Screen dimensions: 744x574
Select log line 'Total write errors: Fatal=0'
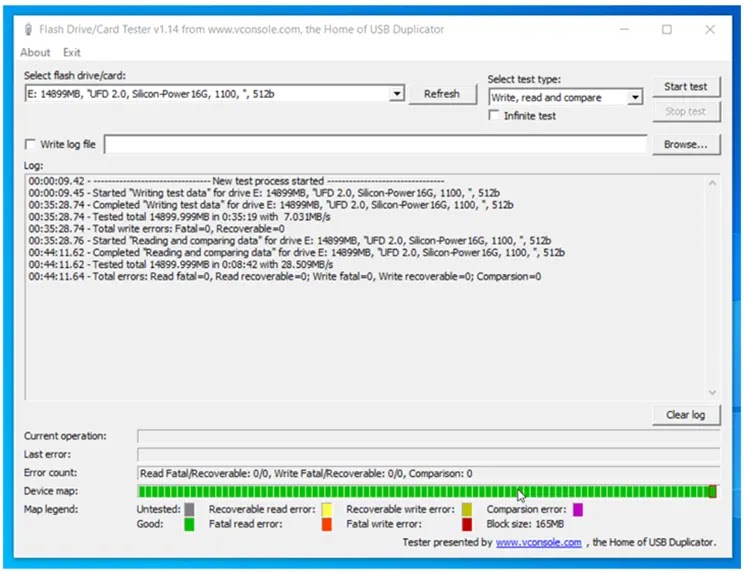tap(157, 229)
